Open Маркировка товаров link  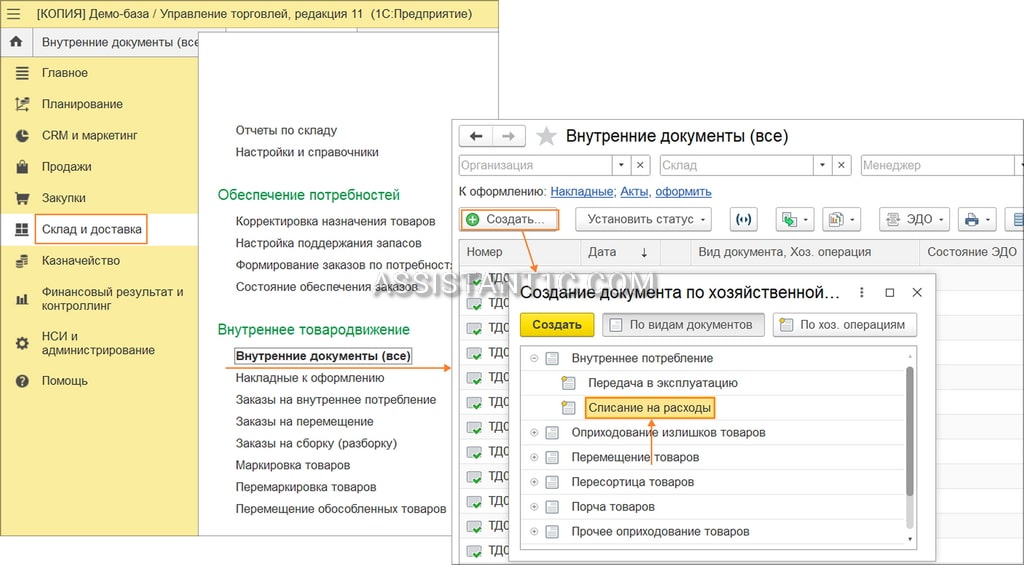(x=293, y=465)
